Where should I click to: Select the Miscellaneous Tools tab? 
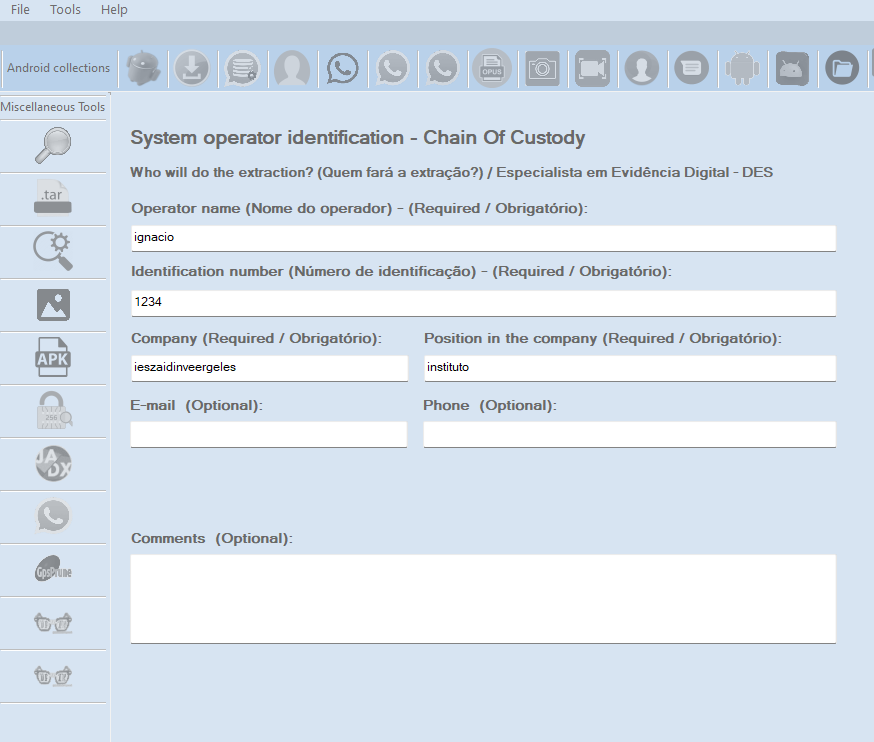point(53,106)
